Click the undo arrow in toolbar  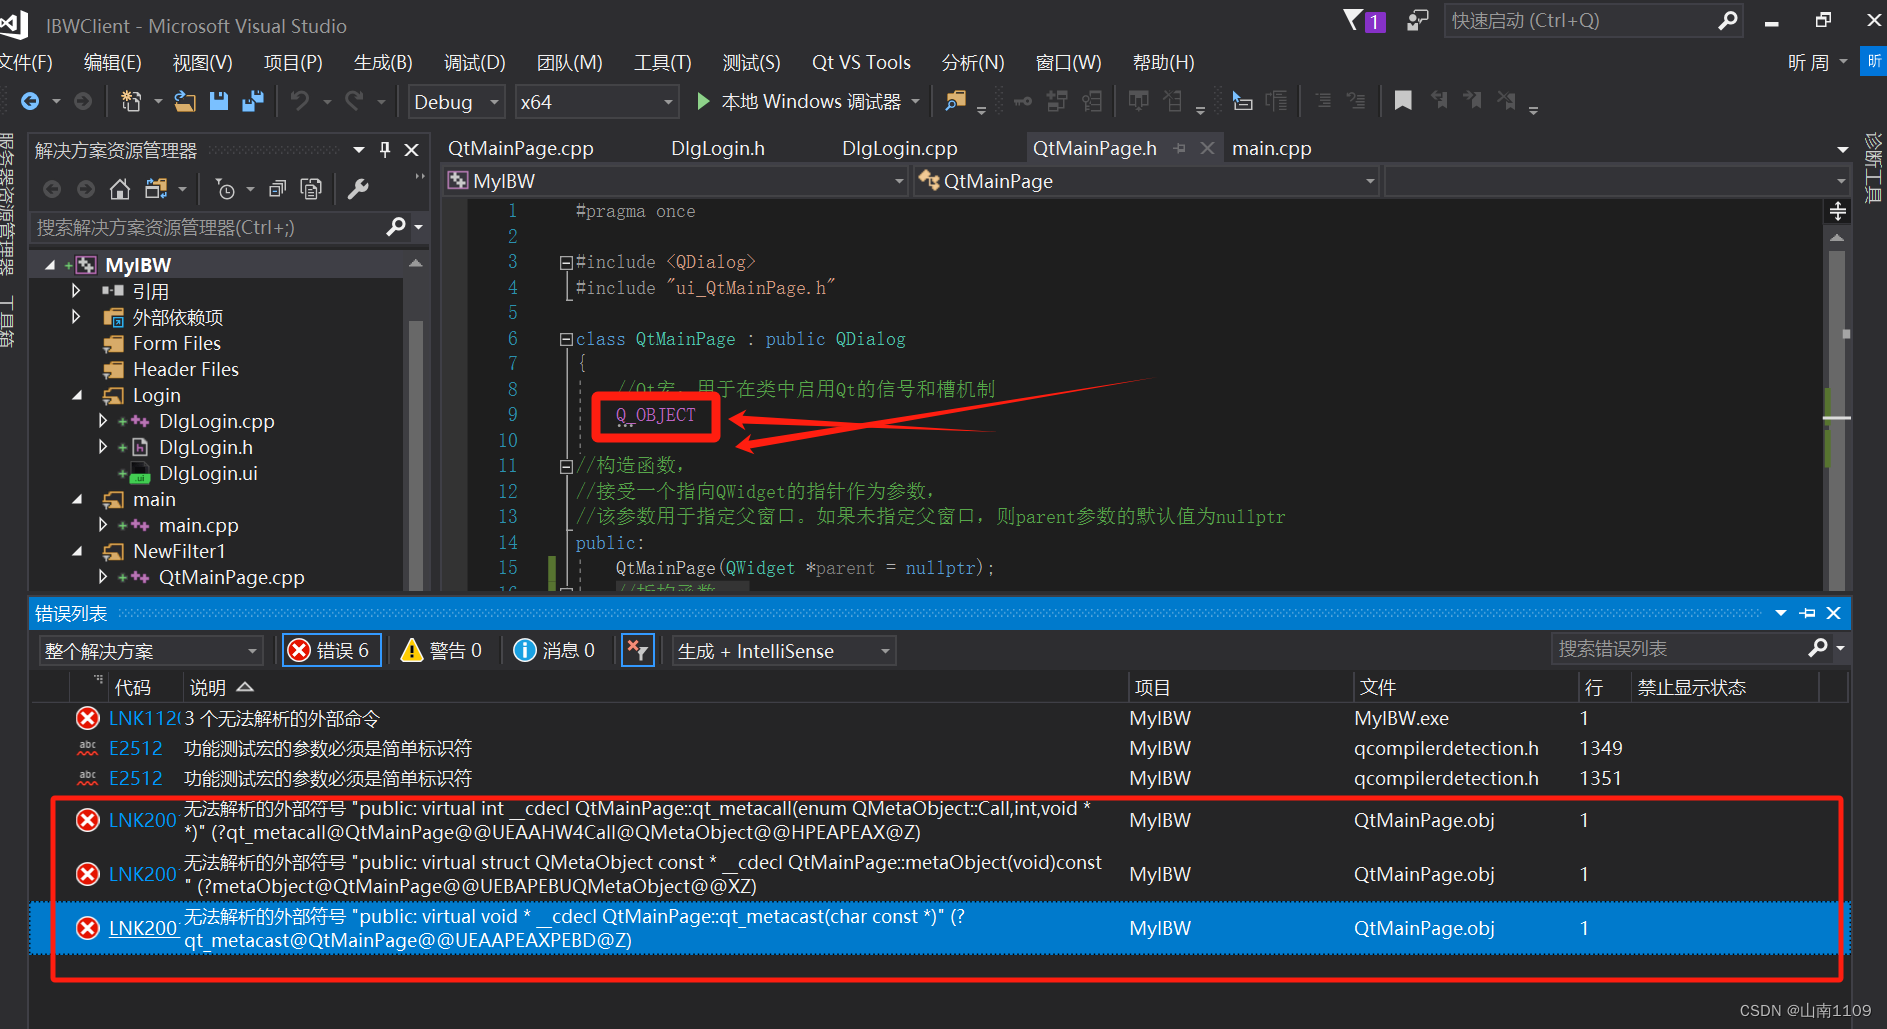299,101
